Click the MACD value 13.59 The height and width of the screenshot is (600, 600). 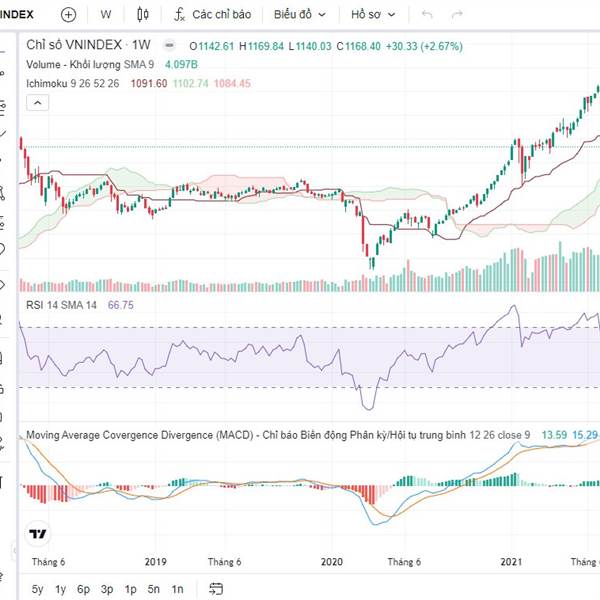554,435
